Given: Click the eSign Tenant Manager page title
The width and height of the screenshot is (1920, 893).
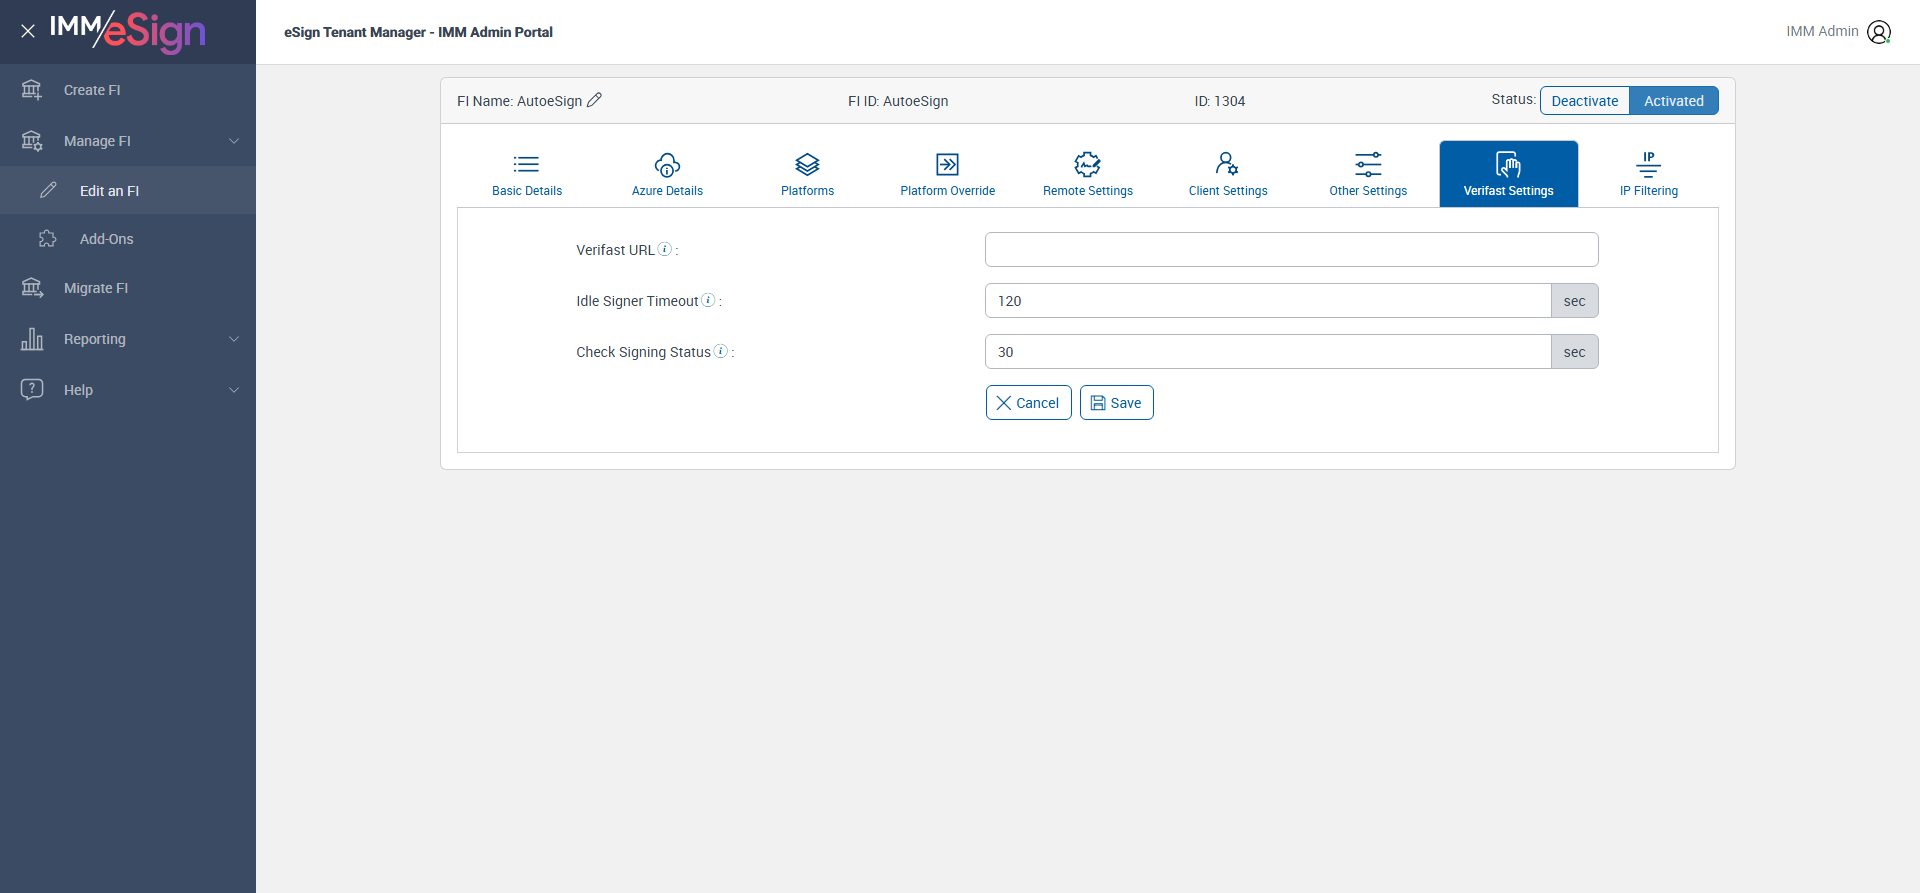Looking at the screenshot, I should (x=418, y=32).
